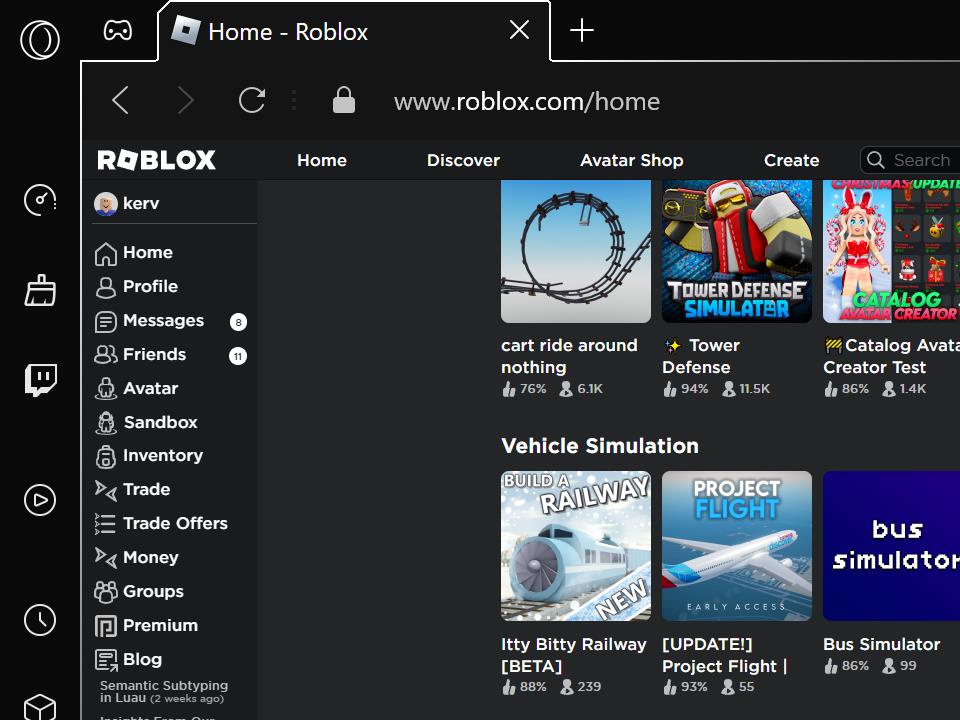Open GX Cleaner broom icon
Screen dimensions: 960x720
[40, 290]
